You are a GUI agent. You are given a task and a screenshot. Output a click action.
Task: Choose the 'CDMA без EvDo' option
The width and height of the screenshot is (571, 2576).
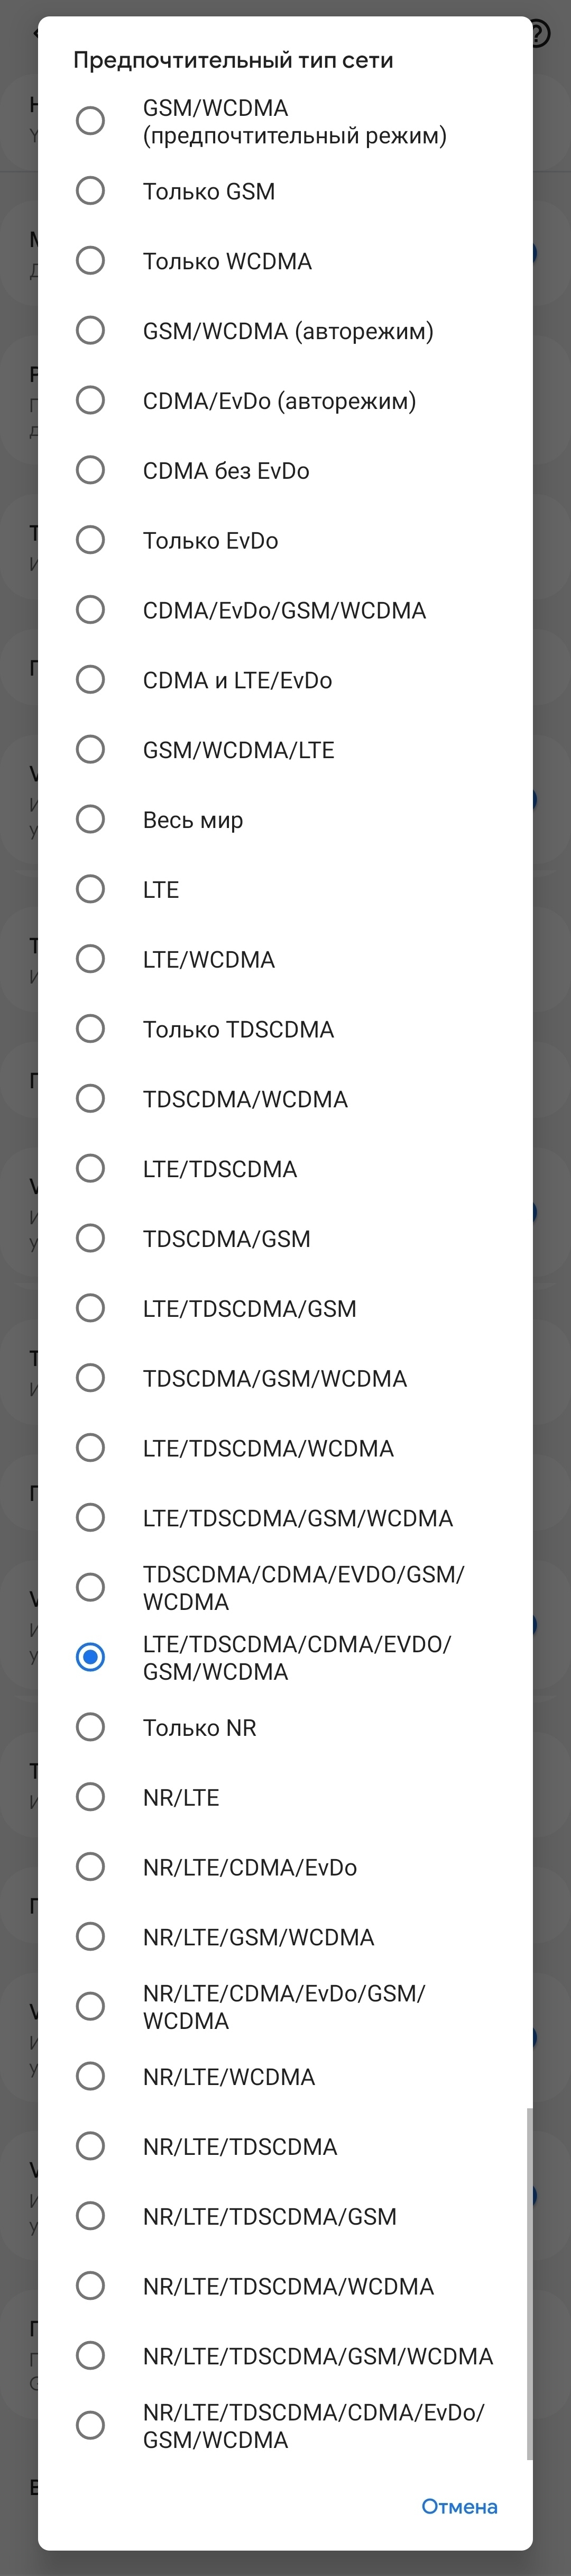tap(90, 470)
